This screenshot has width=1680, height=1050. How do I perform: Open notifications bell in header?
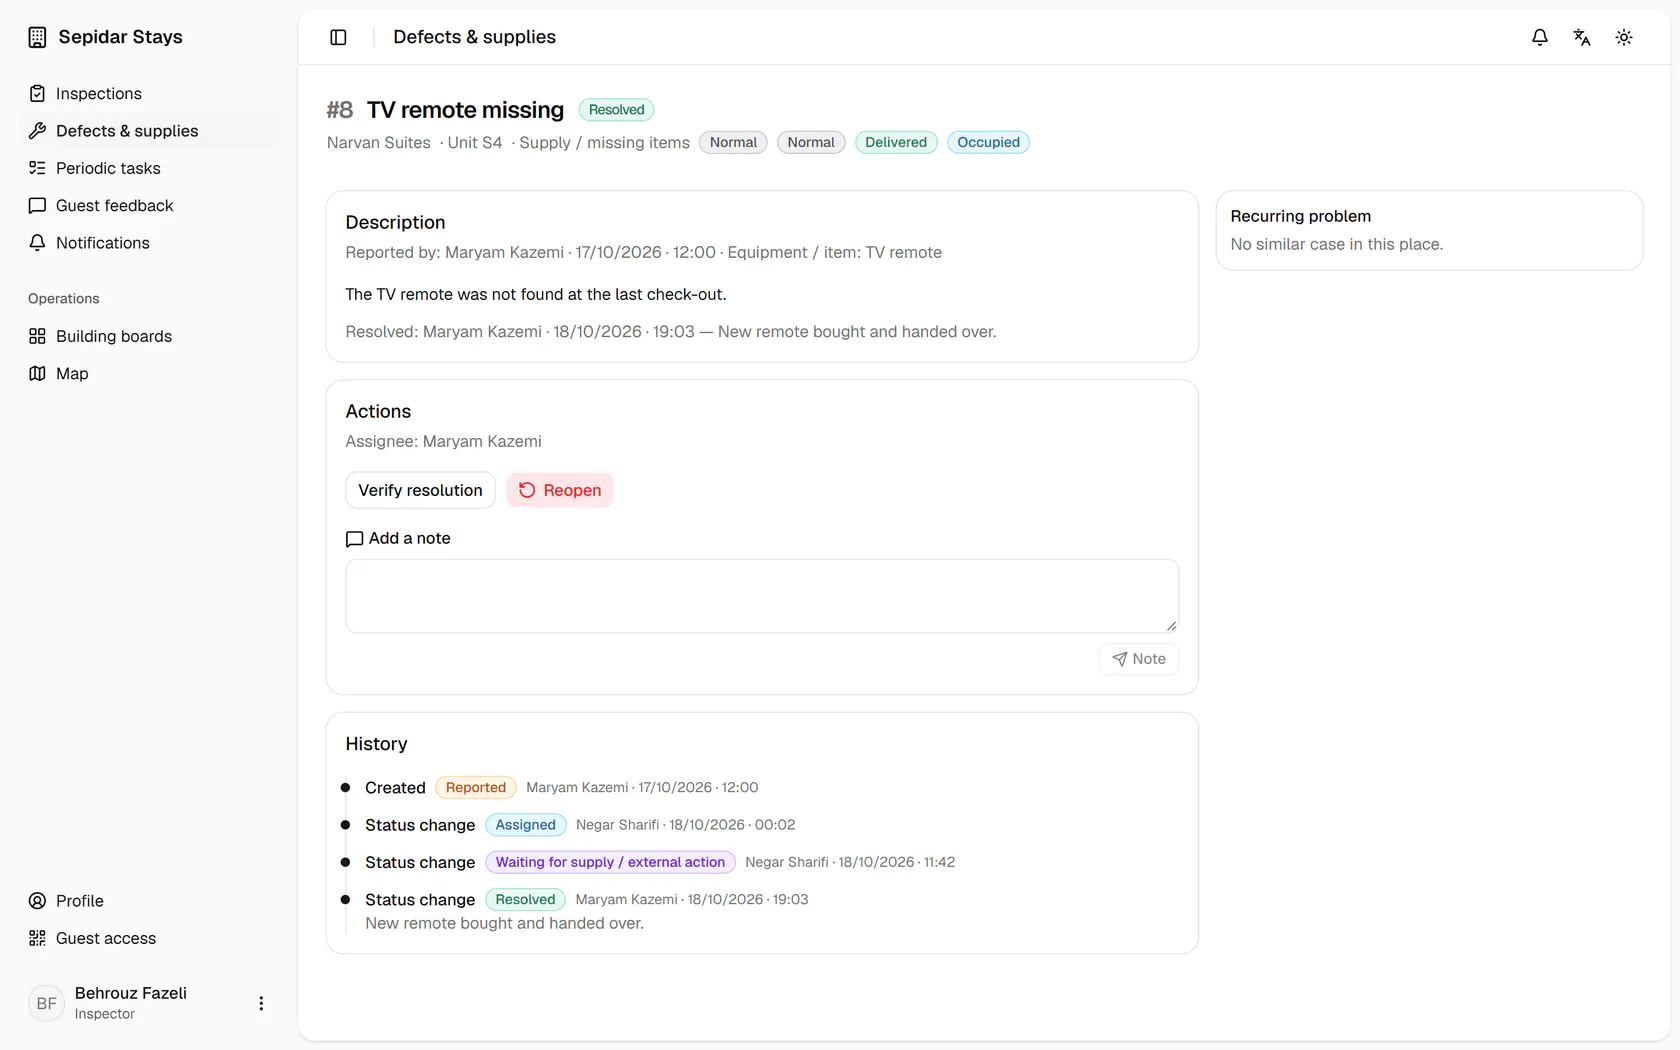pyautogui.click(x=1540, y=37)
